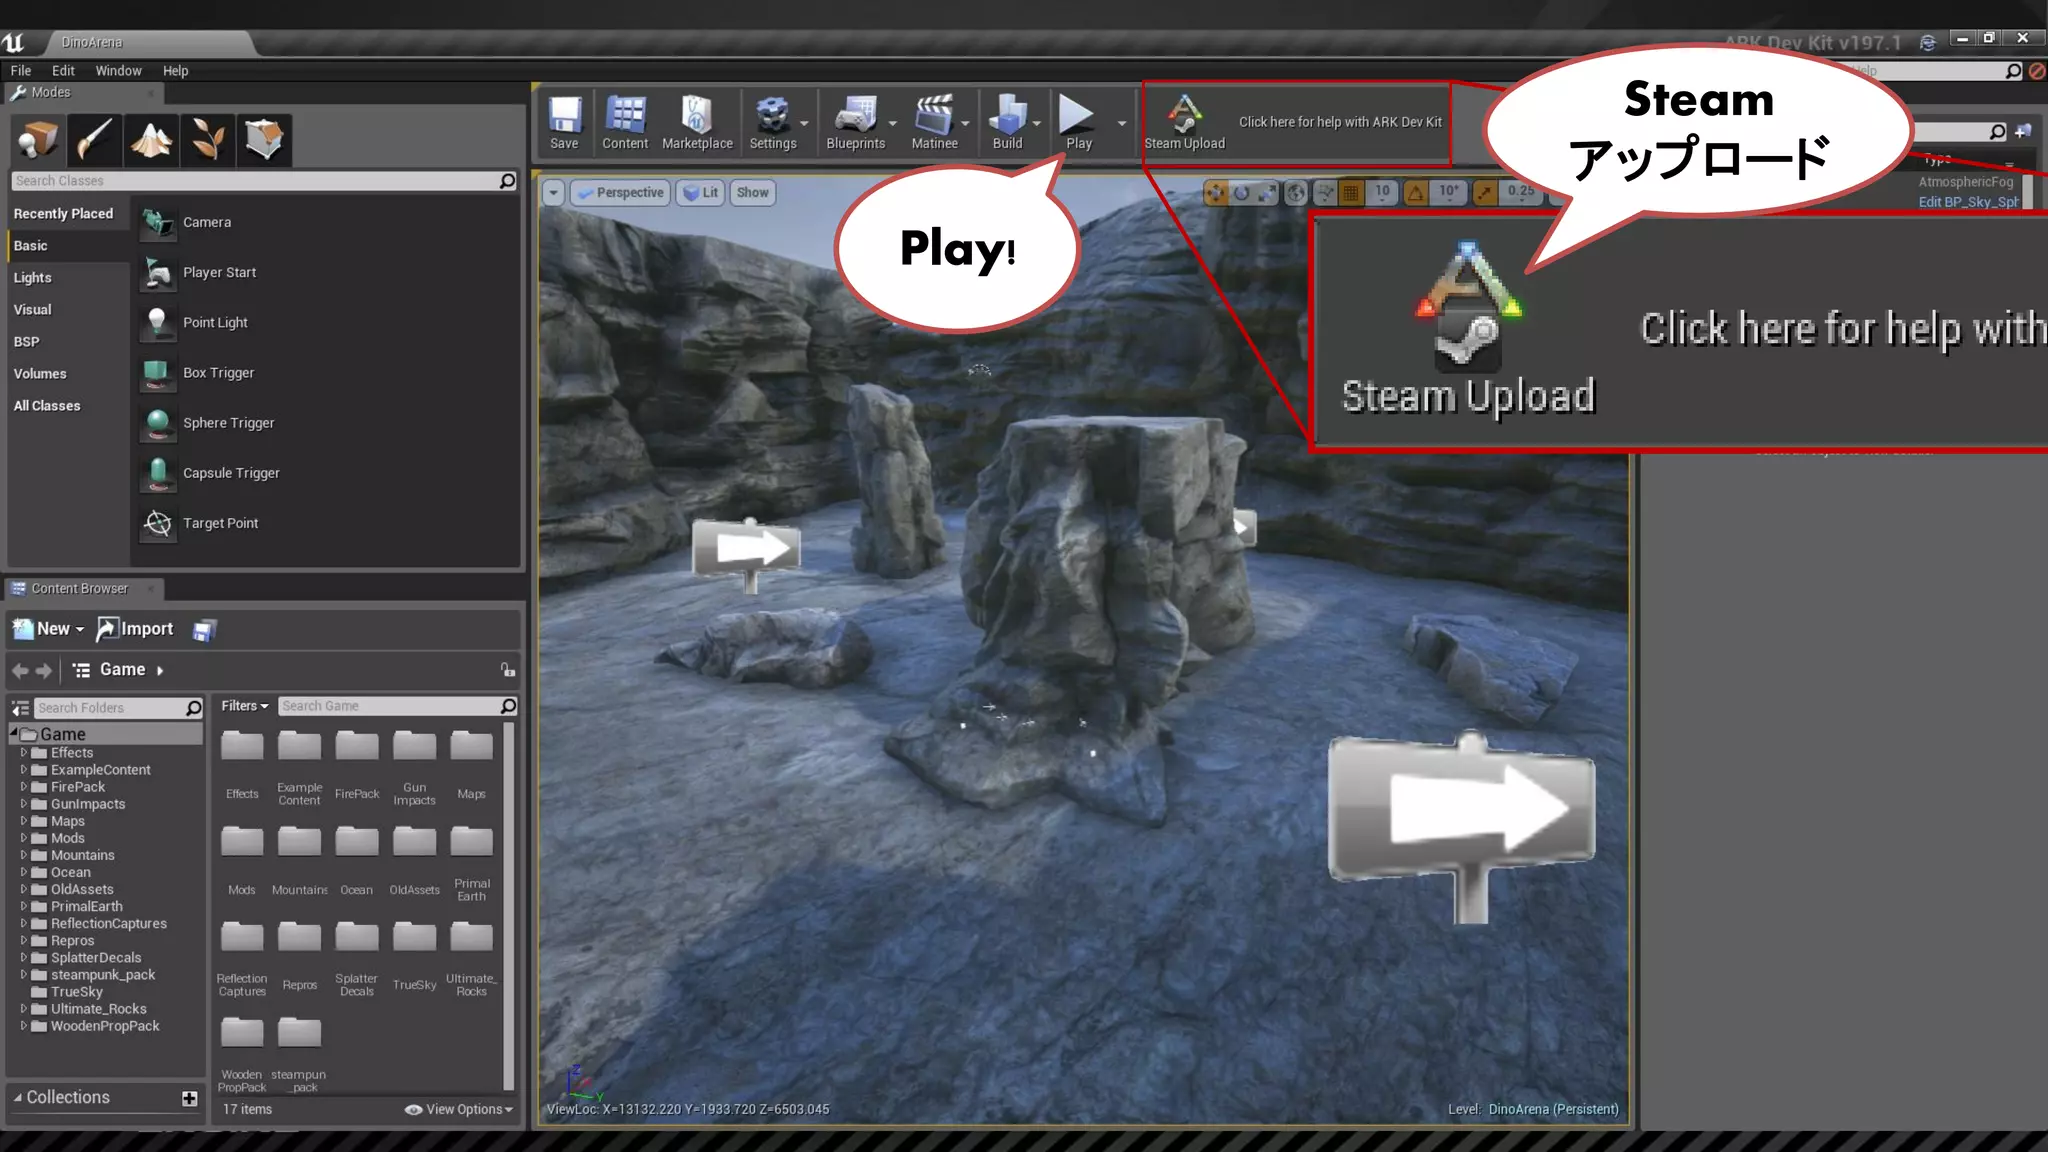Viewport: 2048px width, 1152px height.
Task: Open the Filters dropdown
Action: point(244,706)
